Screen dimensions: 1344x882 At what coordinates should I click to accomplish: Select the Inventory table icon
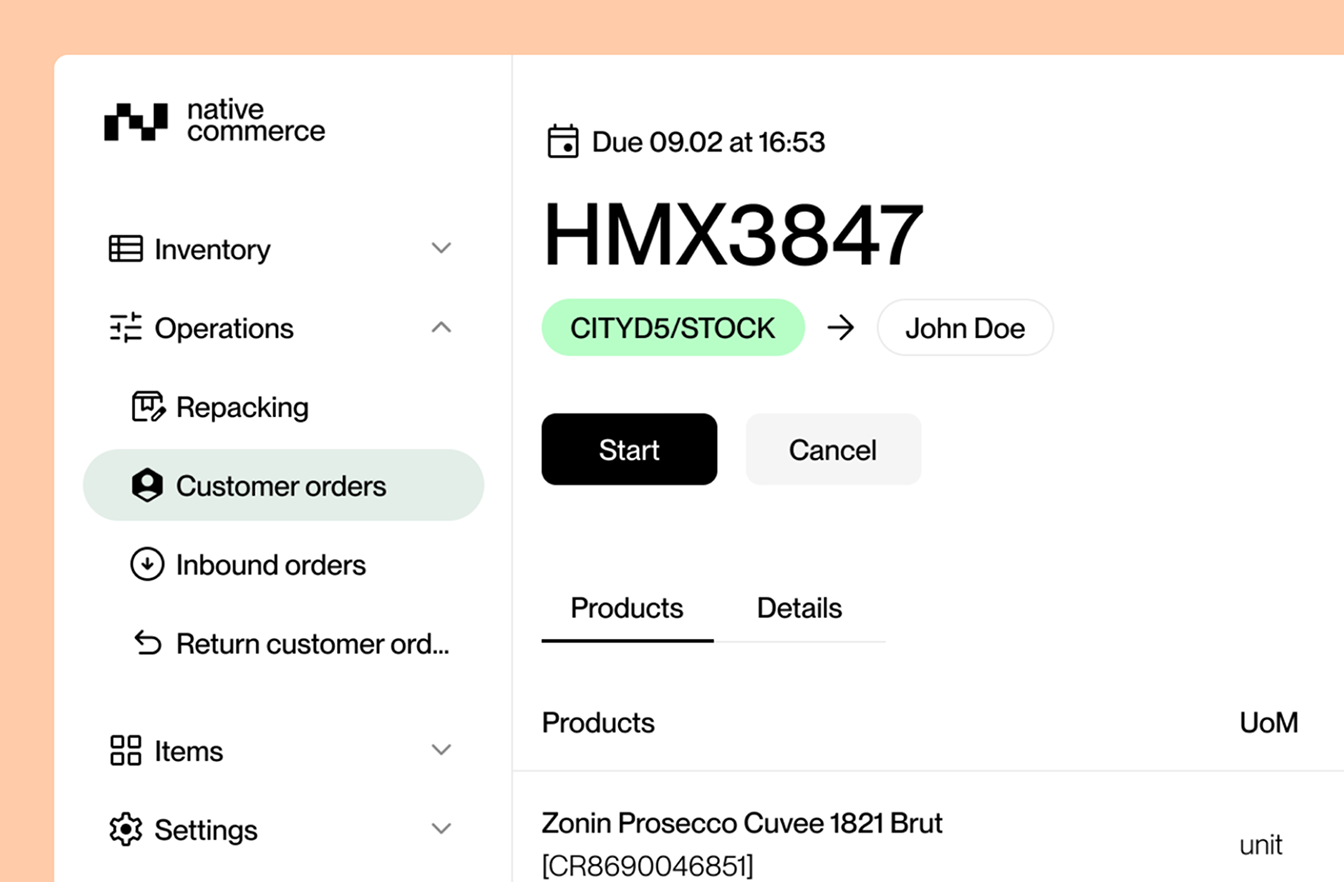pos(126,249)
